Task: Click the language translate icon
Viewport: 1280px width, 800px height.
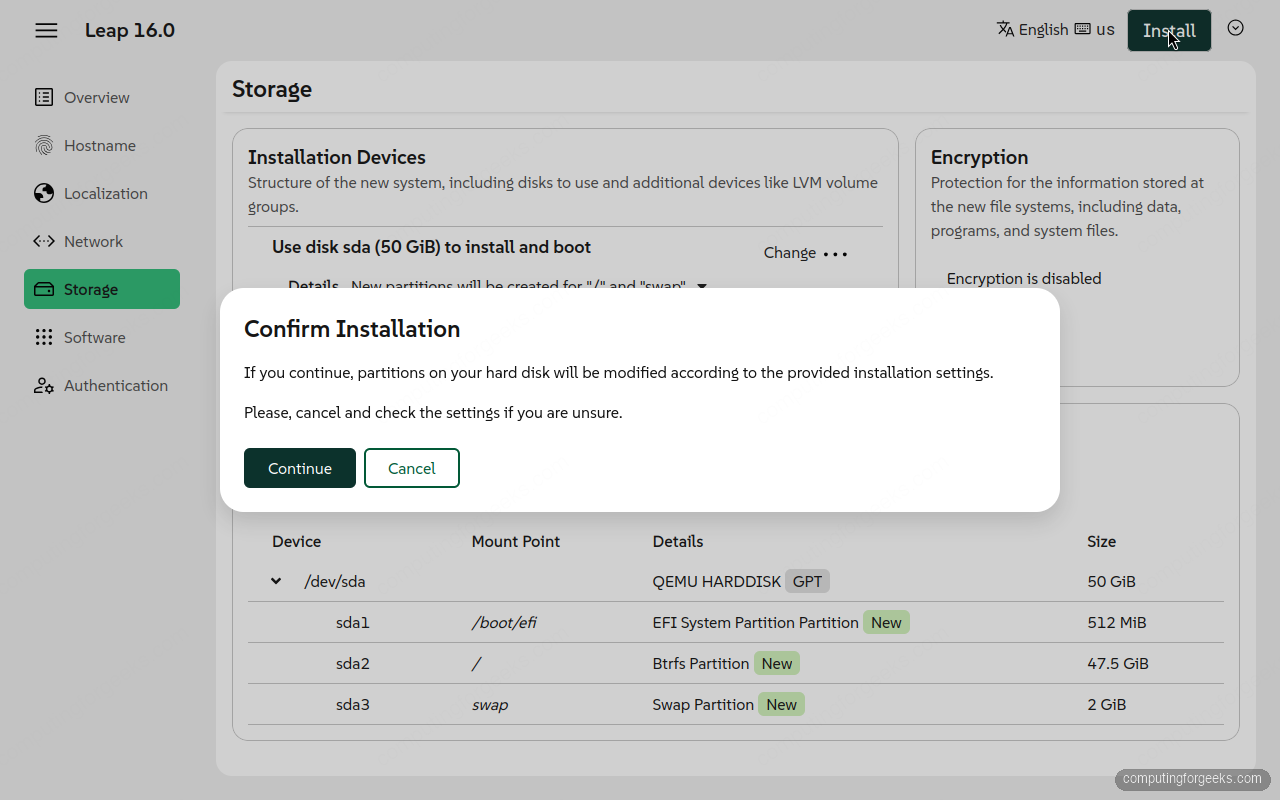Action: click(x=1006, y=29)
